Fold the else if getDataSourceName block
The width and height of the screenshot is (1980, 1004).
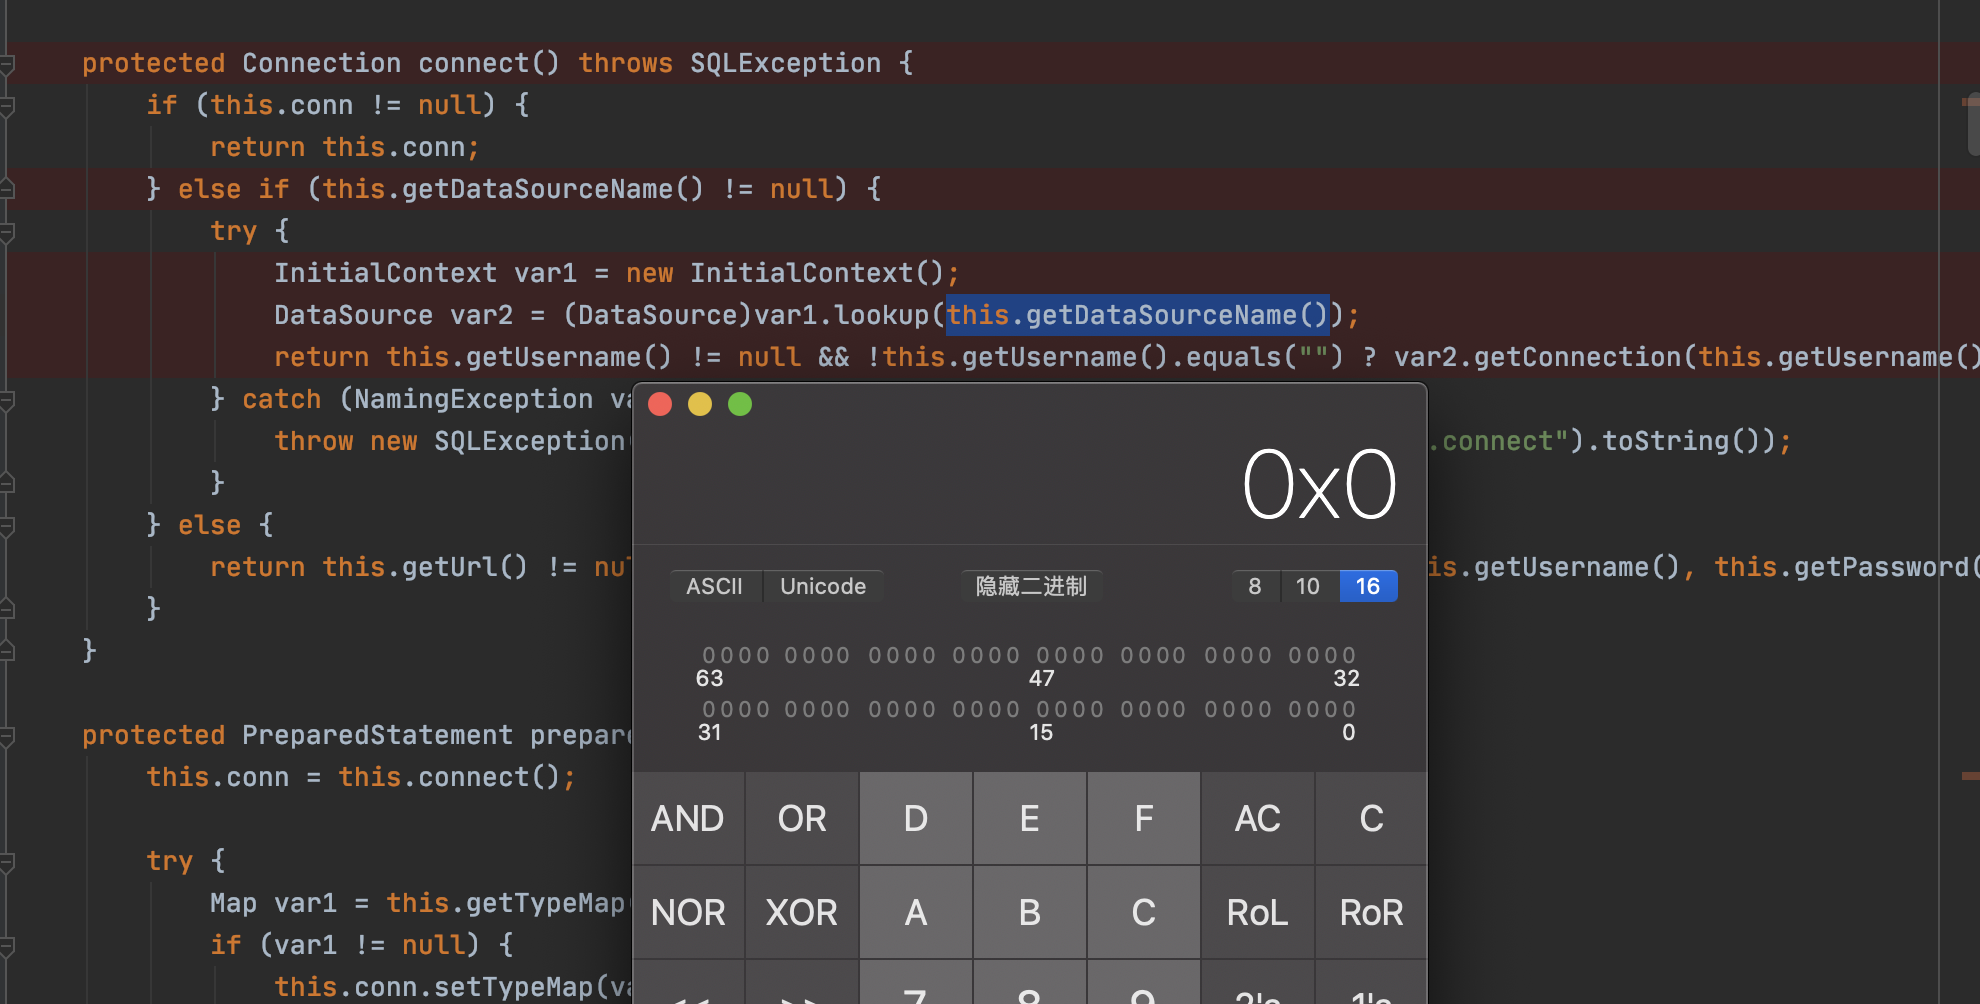click(x=7, y=189)
